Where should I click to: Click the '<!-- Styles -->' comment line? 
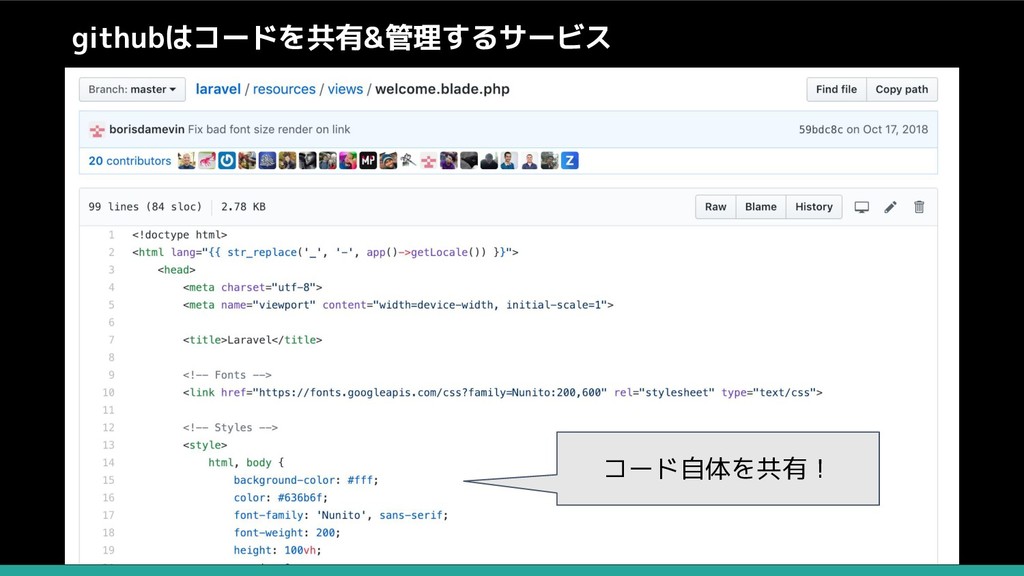(231, 427)
